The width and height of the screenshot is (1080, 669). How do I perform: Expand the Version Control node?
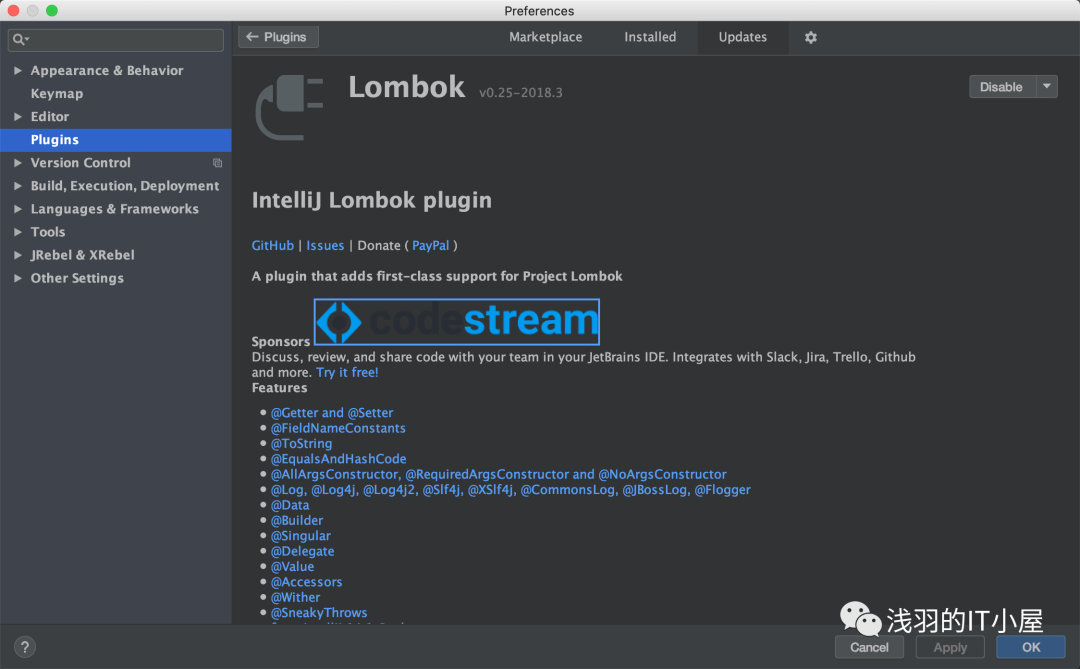[18, 163]
